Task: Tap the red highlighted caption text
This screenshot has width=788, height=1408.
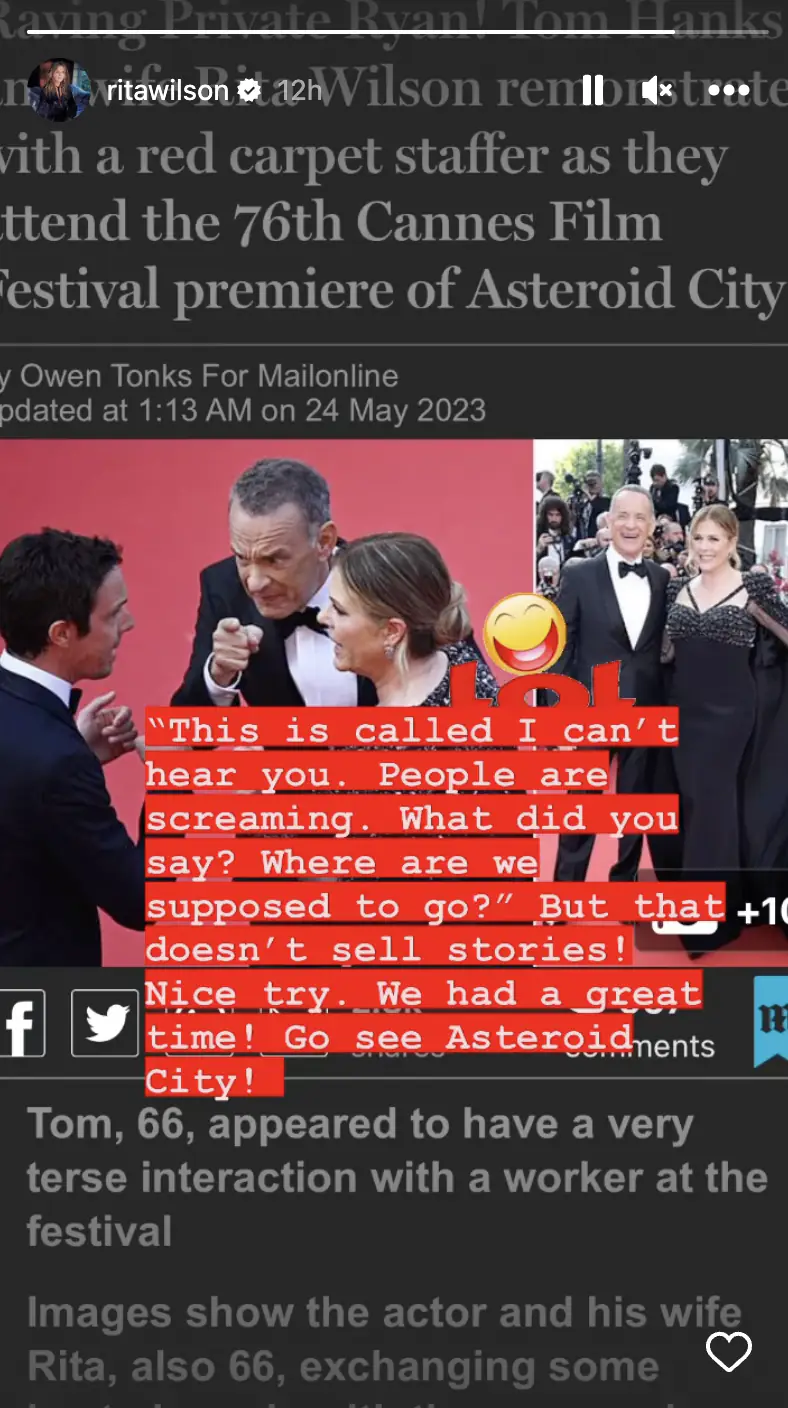Action: coord(410,905)
